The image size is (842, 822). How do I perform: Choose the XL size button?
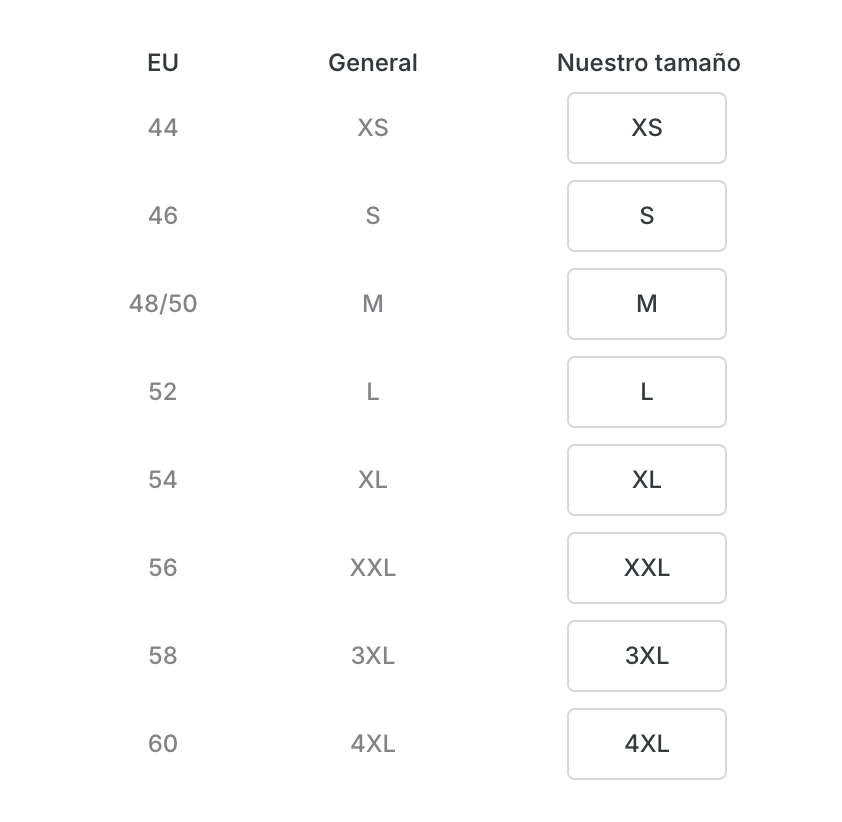(x=646, y=480)
